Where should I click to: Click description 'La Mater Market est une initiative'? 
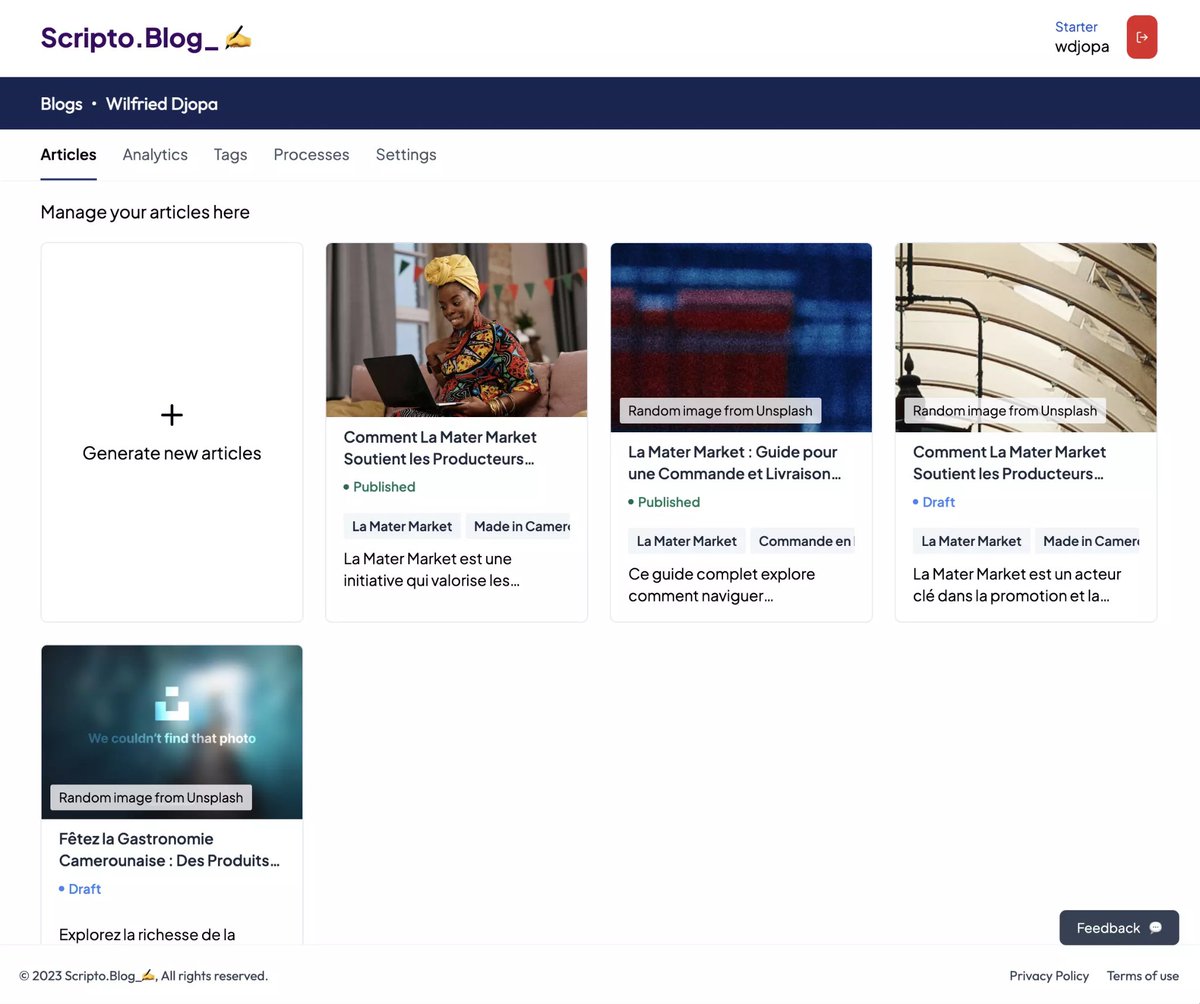pos(431,570)
